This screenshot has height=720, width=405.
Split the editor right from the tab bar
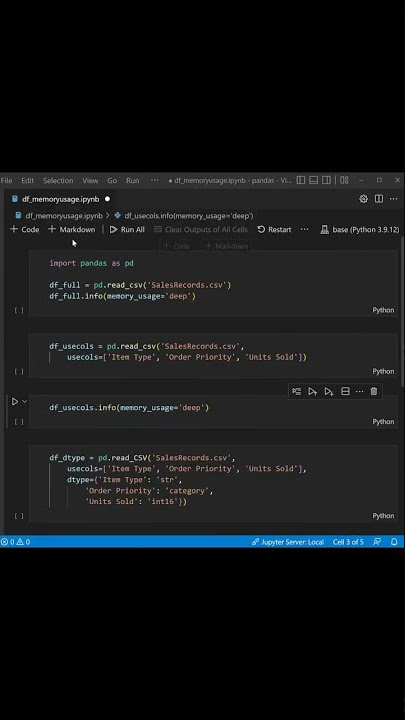[379, 199]
